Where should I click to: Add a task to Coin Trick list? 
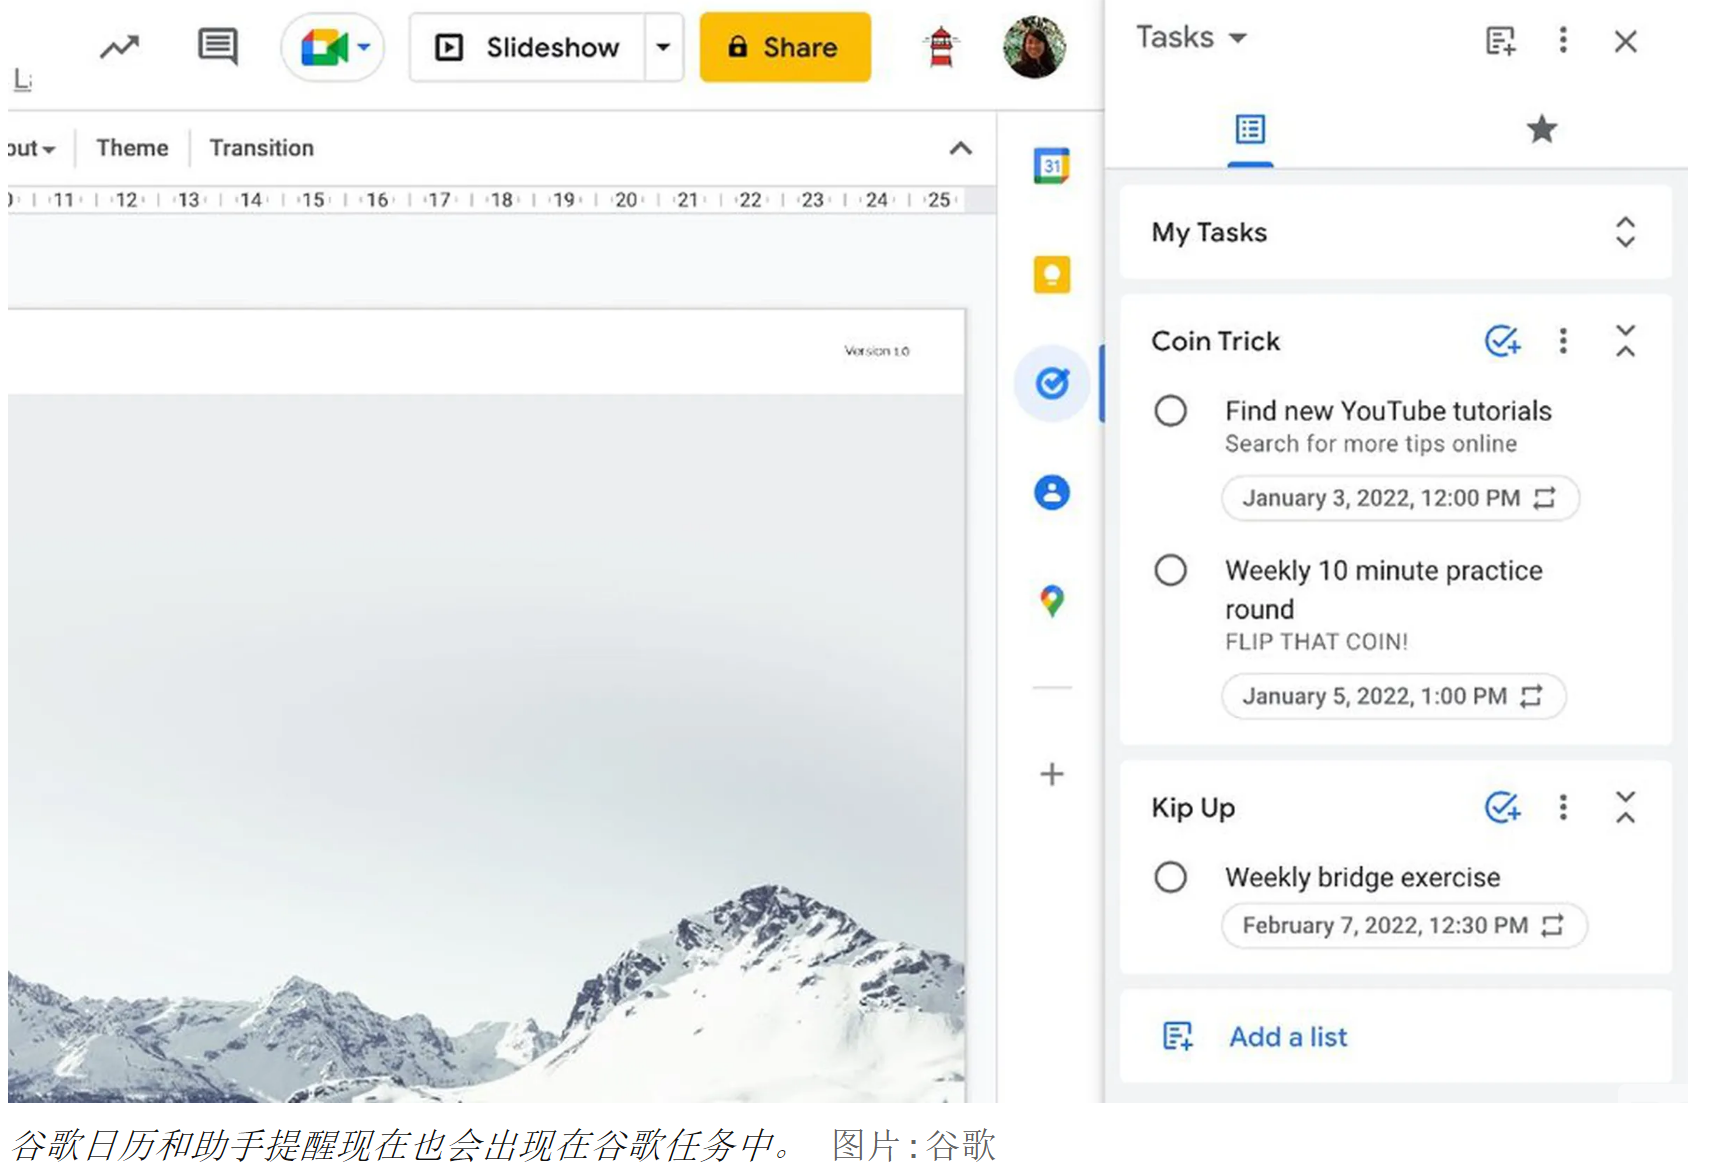tap(1502, 341)
